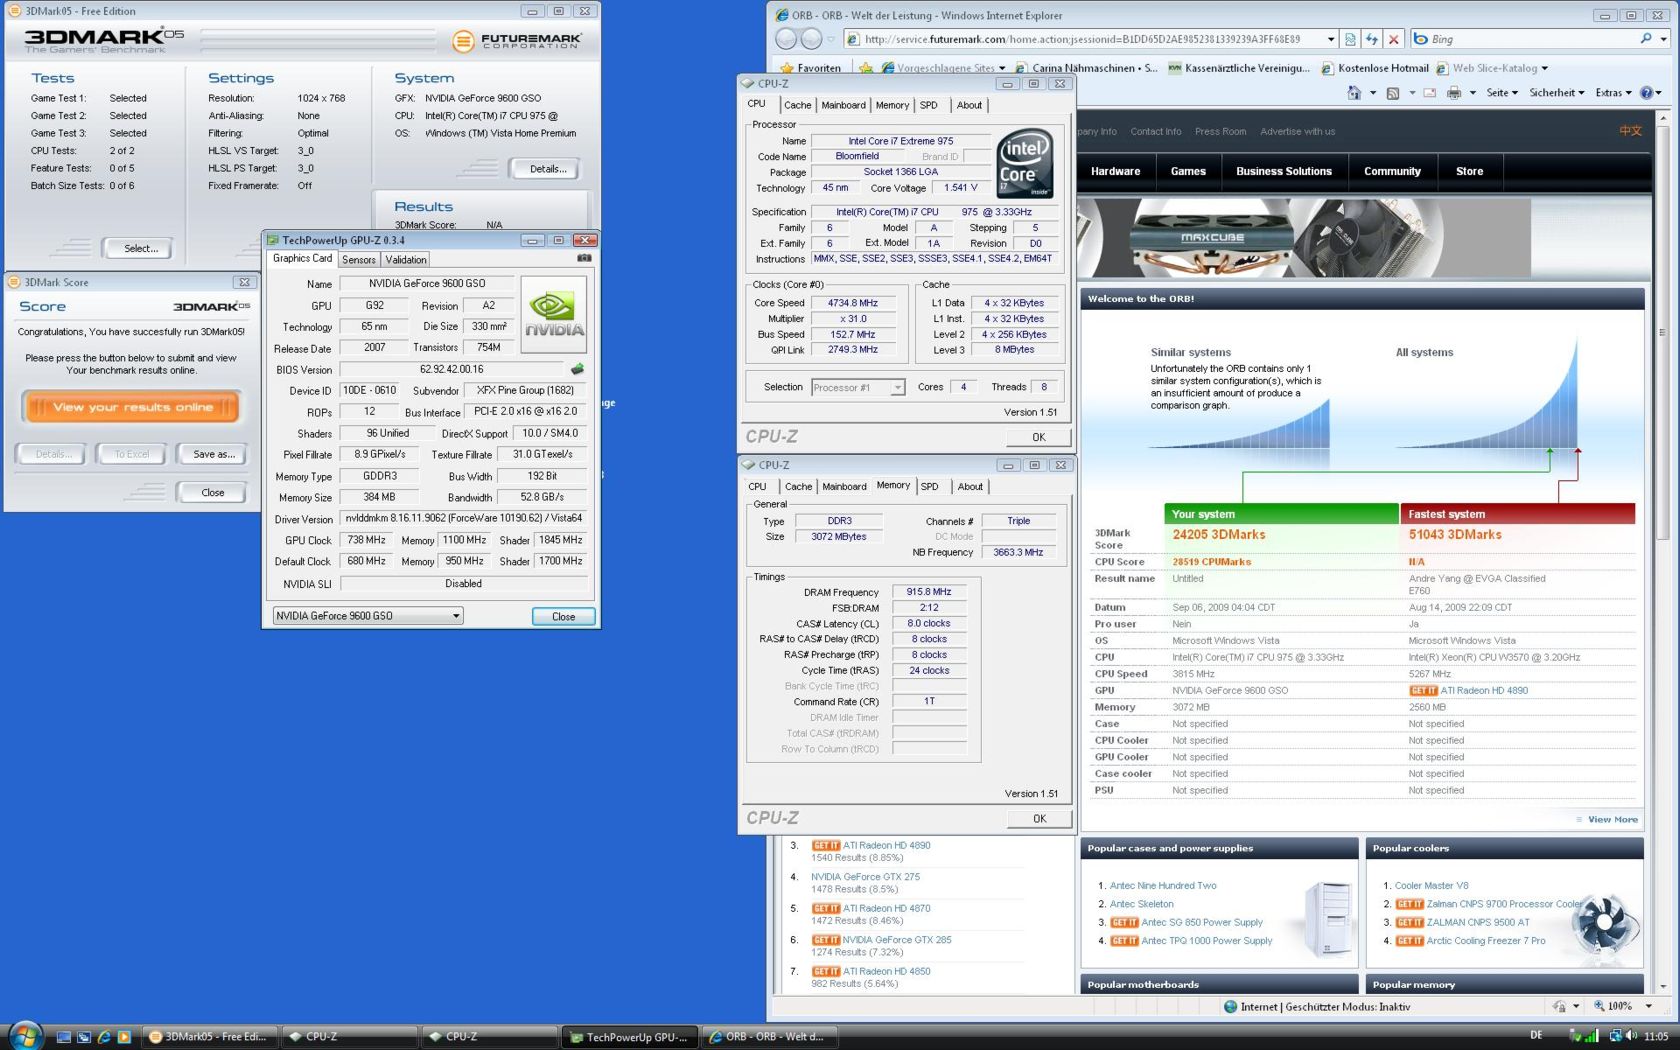Click the Save as... button in 3DMark Score
Screen dimensions: 1680x1050
coord(213,454)
